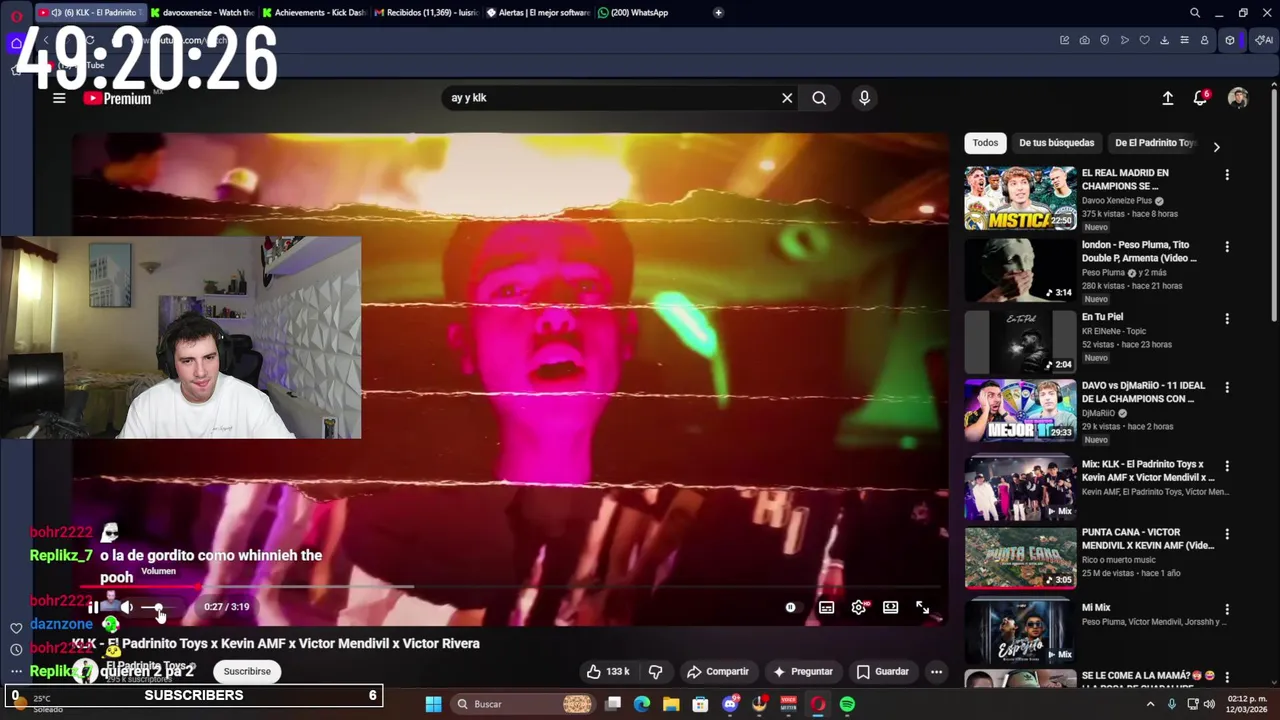
Task: Seek on the red video progress bar
Action: point(508,586)
